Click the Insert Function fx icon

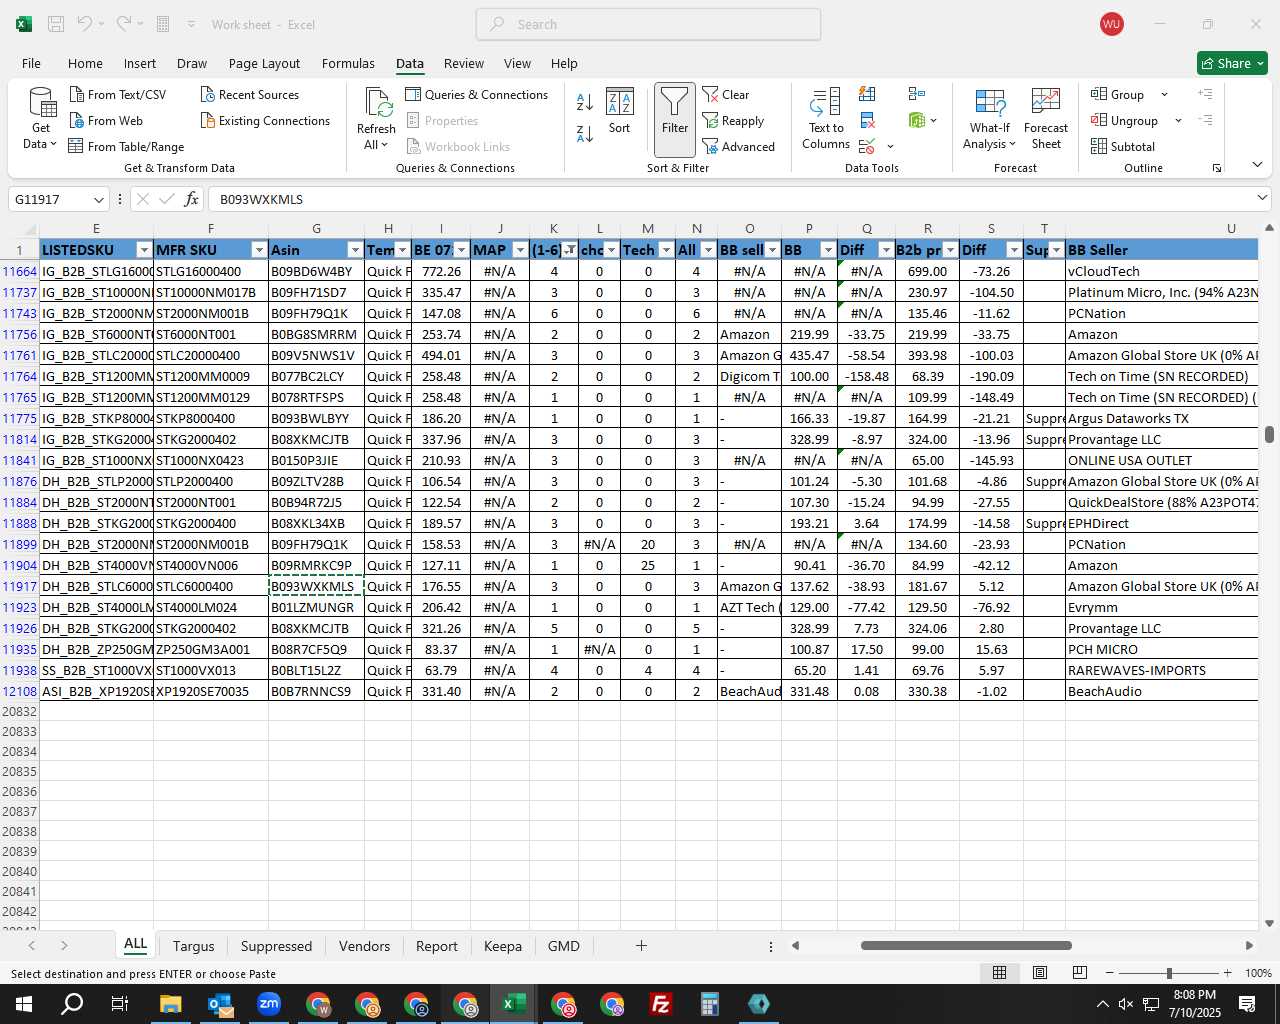[191, 199]
